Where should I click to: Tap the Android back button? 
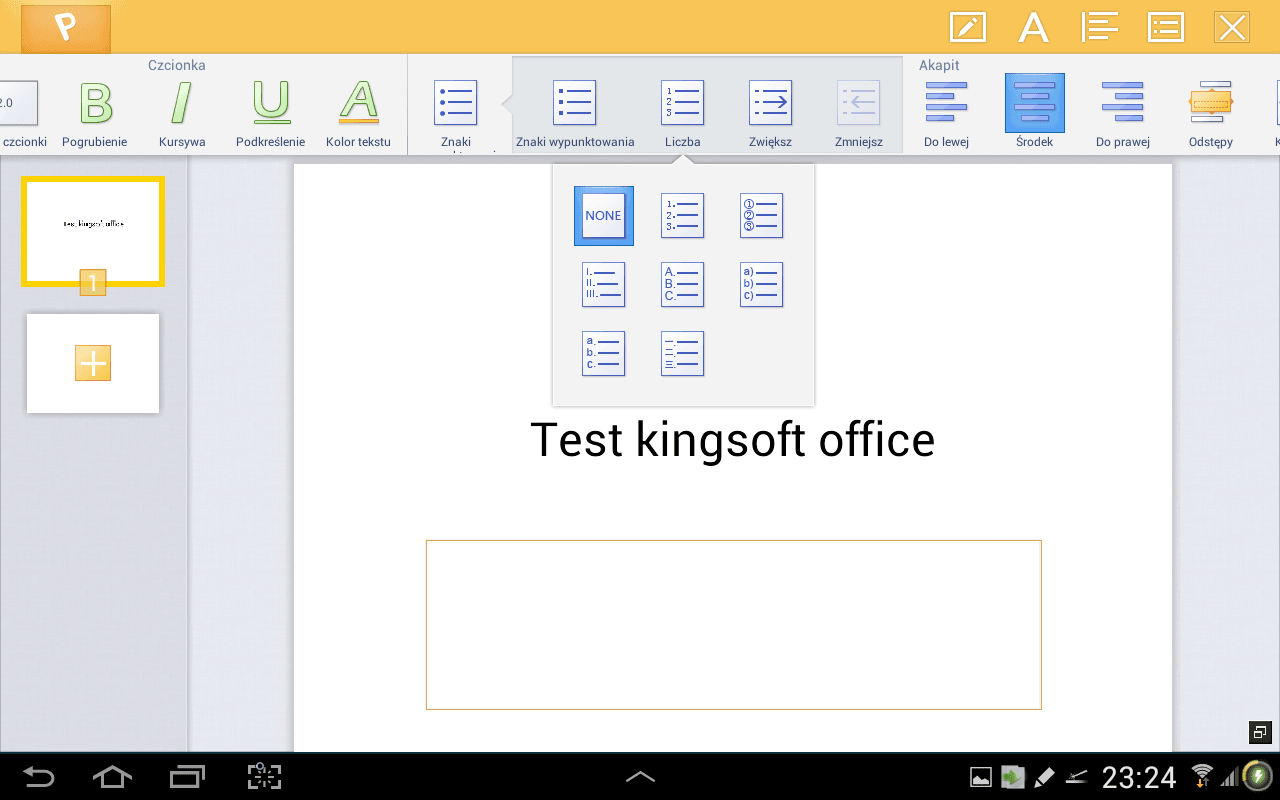pyautogui.click(x=39, y=776)
